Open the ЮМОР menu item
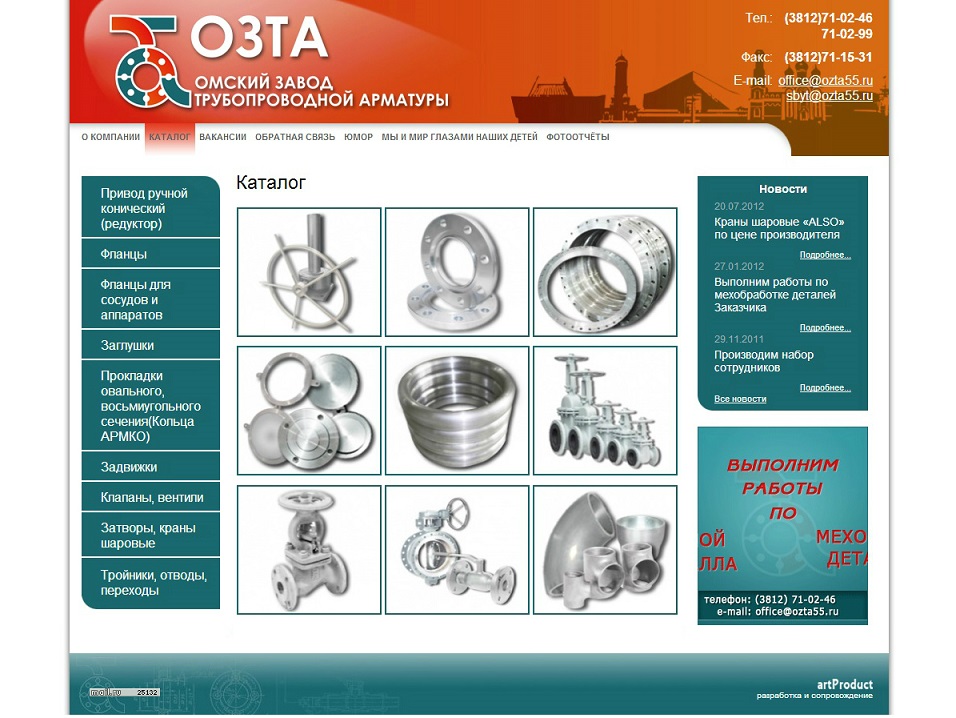Viewport: 956px width, 718px height. pos(358,137)
